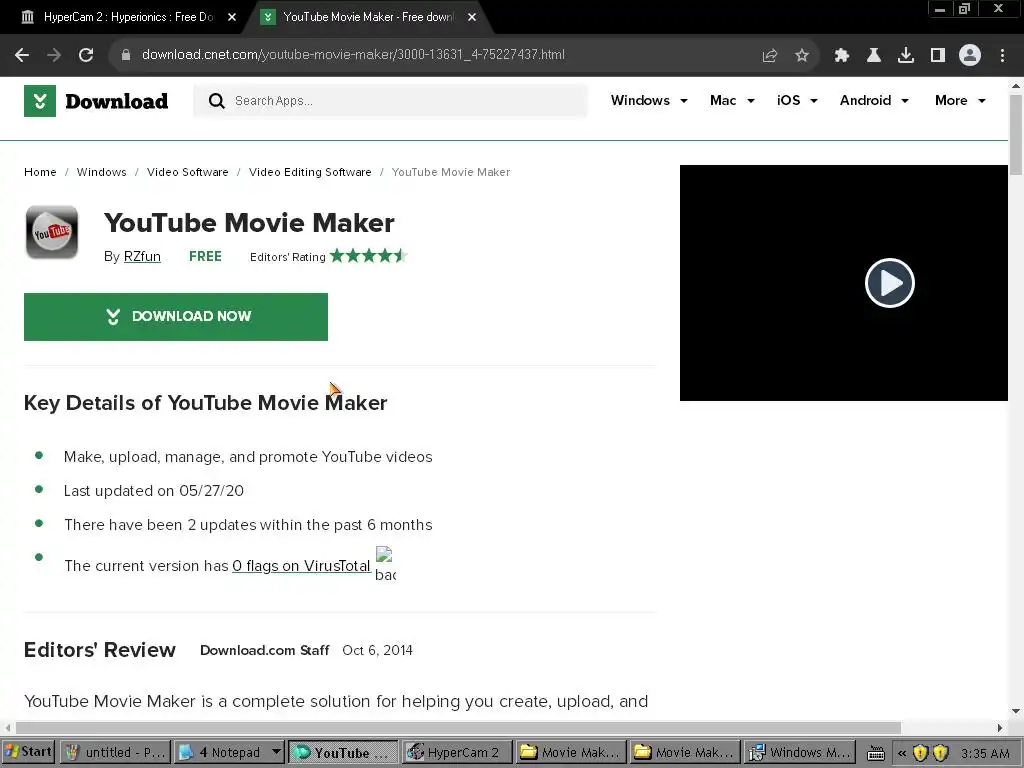
Task: Click the broken badge image after VirusTotal
Action: tap(385, 564)
